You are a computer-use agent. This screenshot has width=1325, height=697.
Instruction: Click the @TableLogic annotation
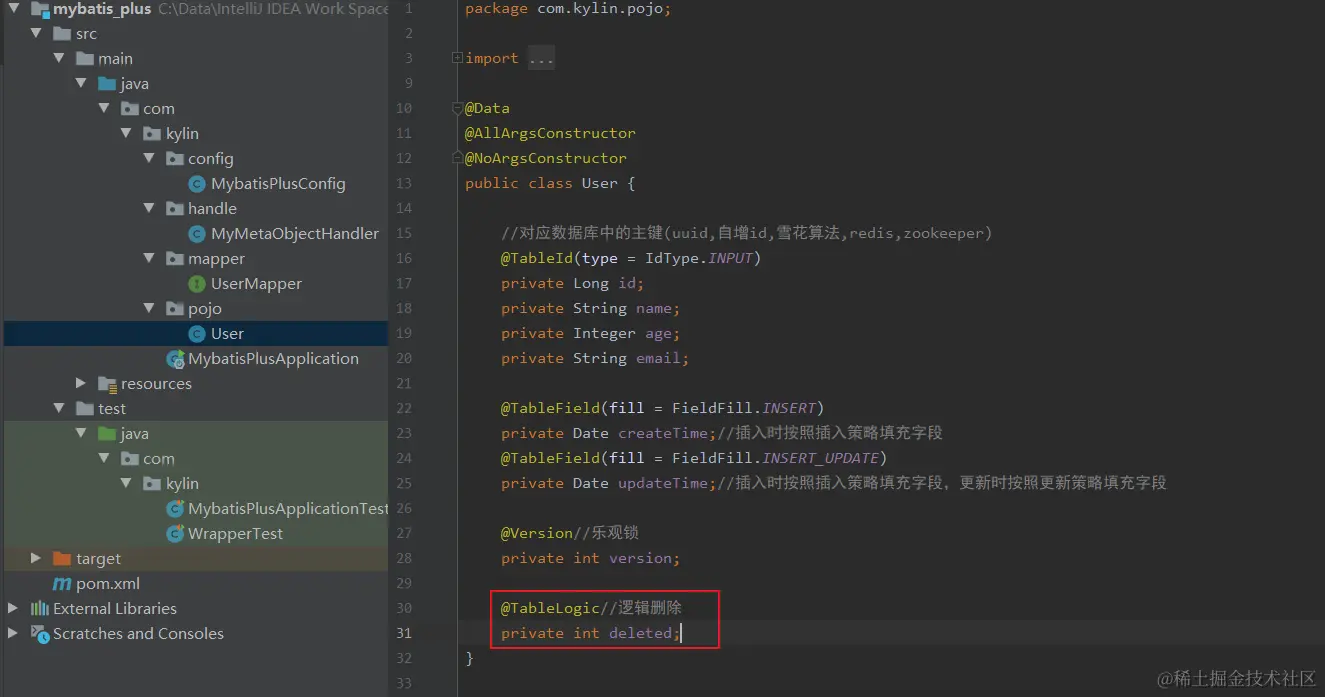(x=550, y=608)
